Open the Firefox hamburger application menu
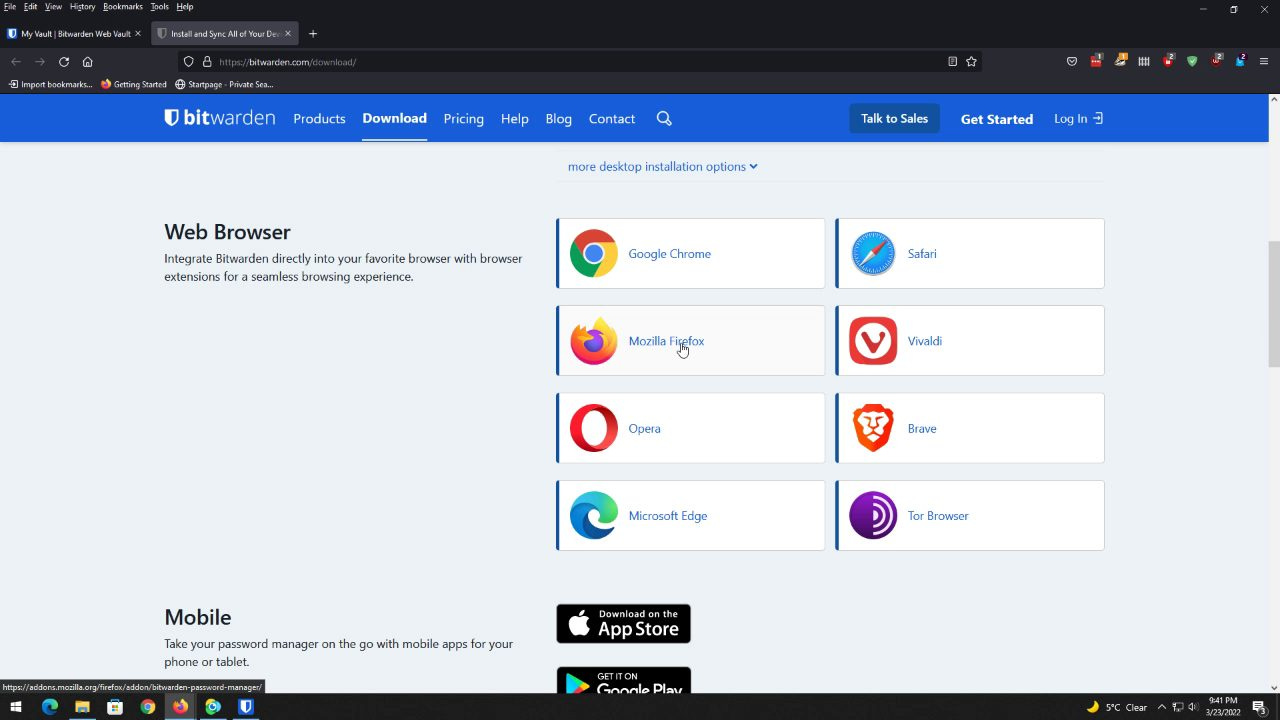Viewport: 1280px width, 720px height. coord(1264,62)
